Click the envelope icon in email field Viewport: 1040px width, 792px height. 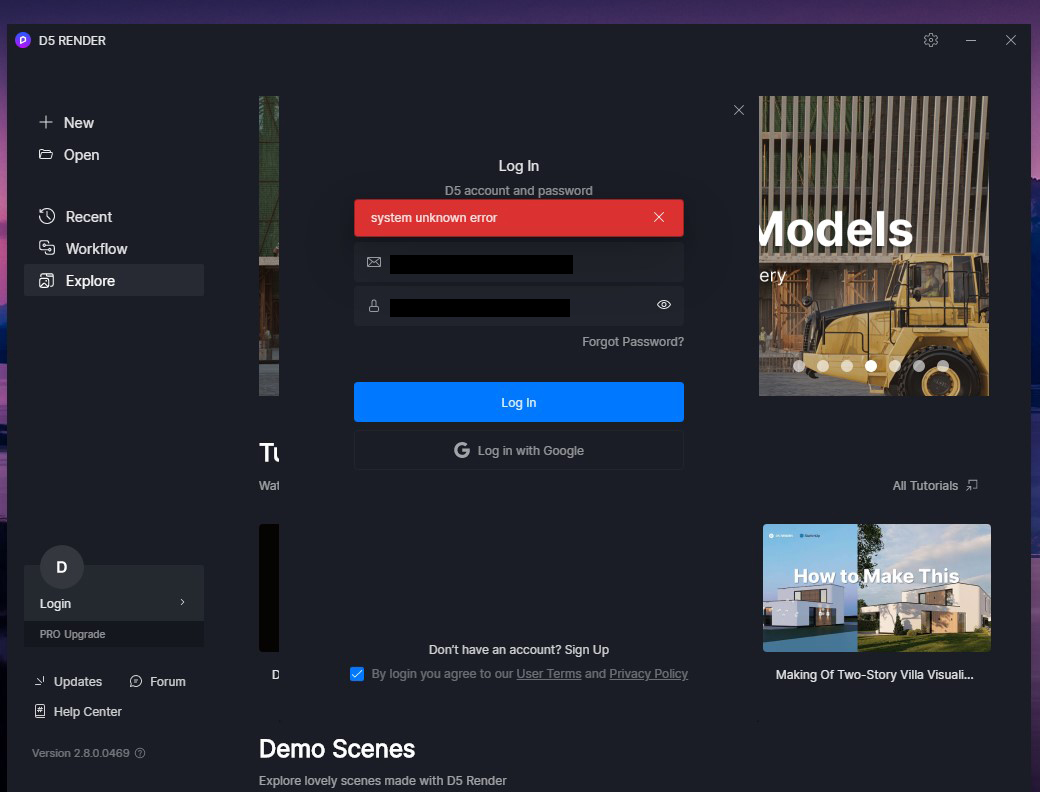[374, 262]
